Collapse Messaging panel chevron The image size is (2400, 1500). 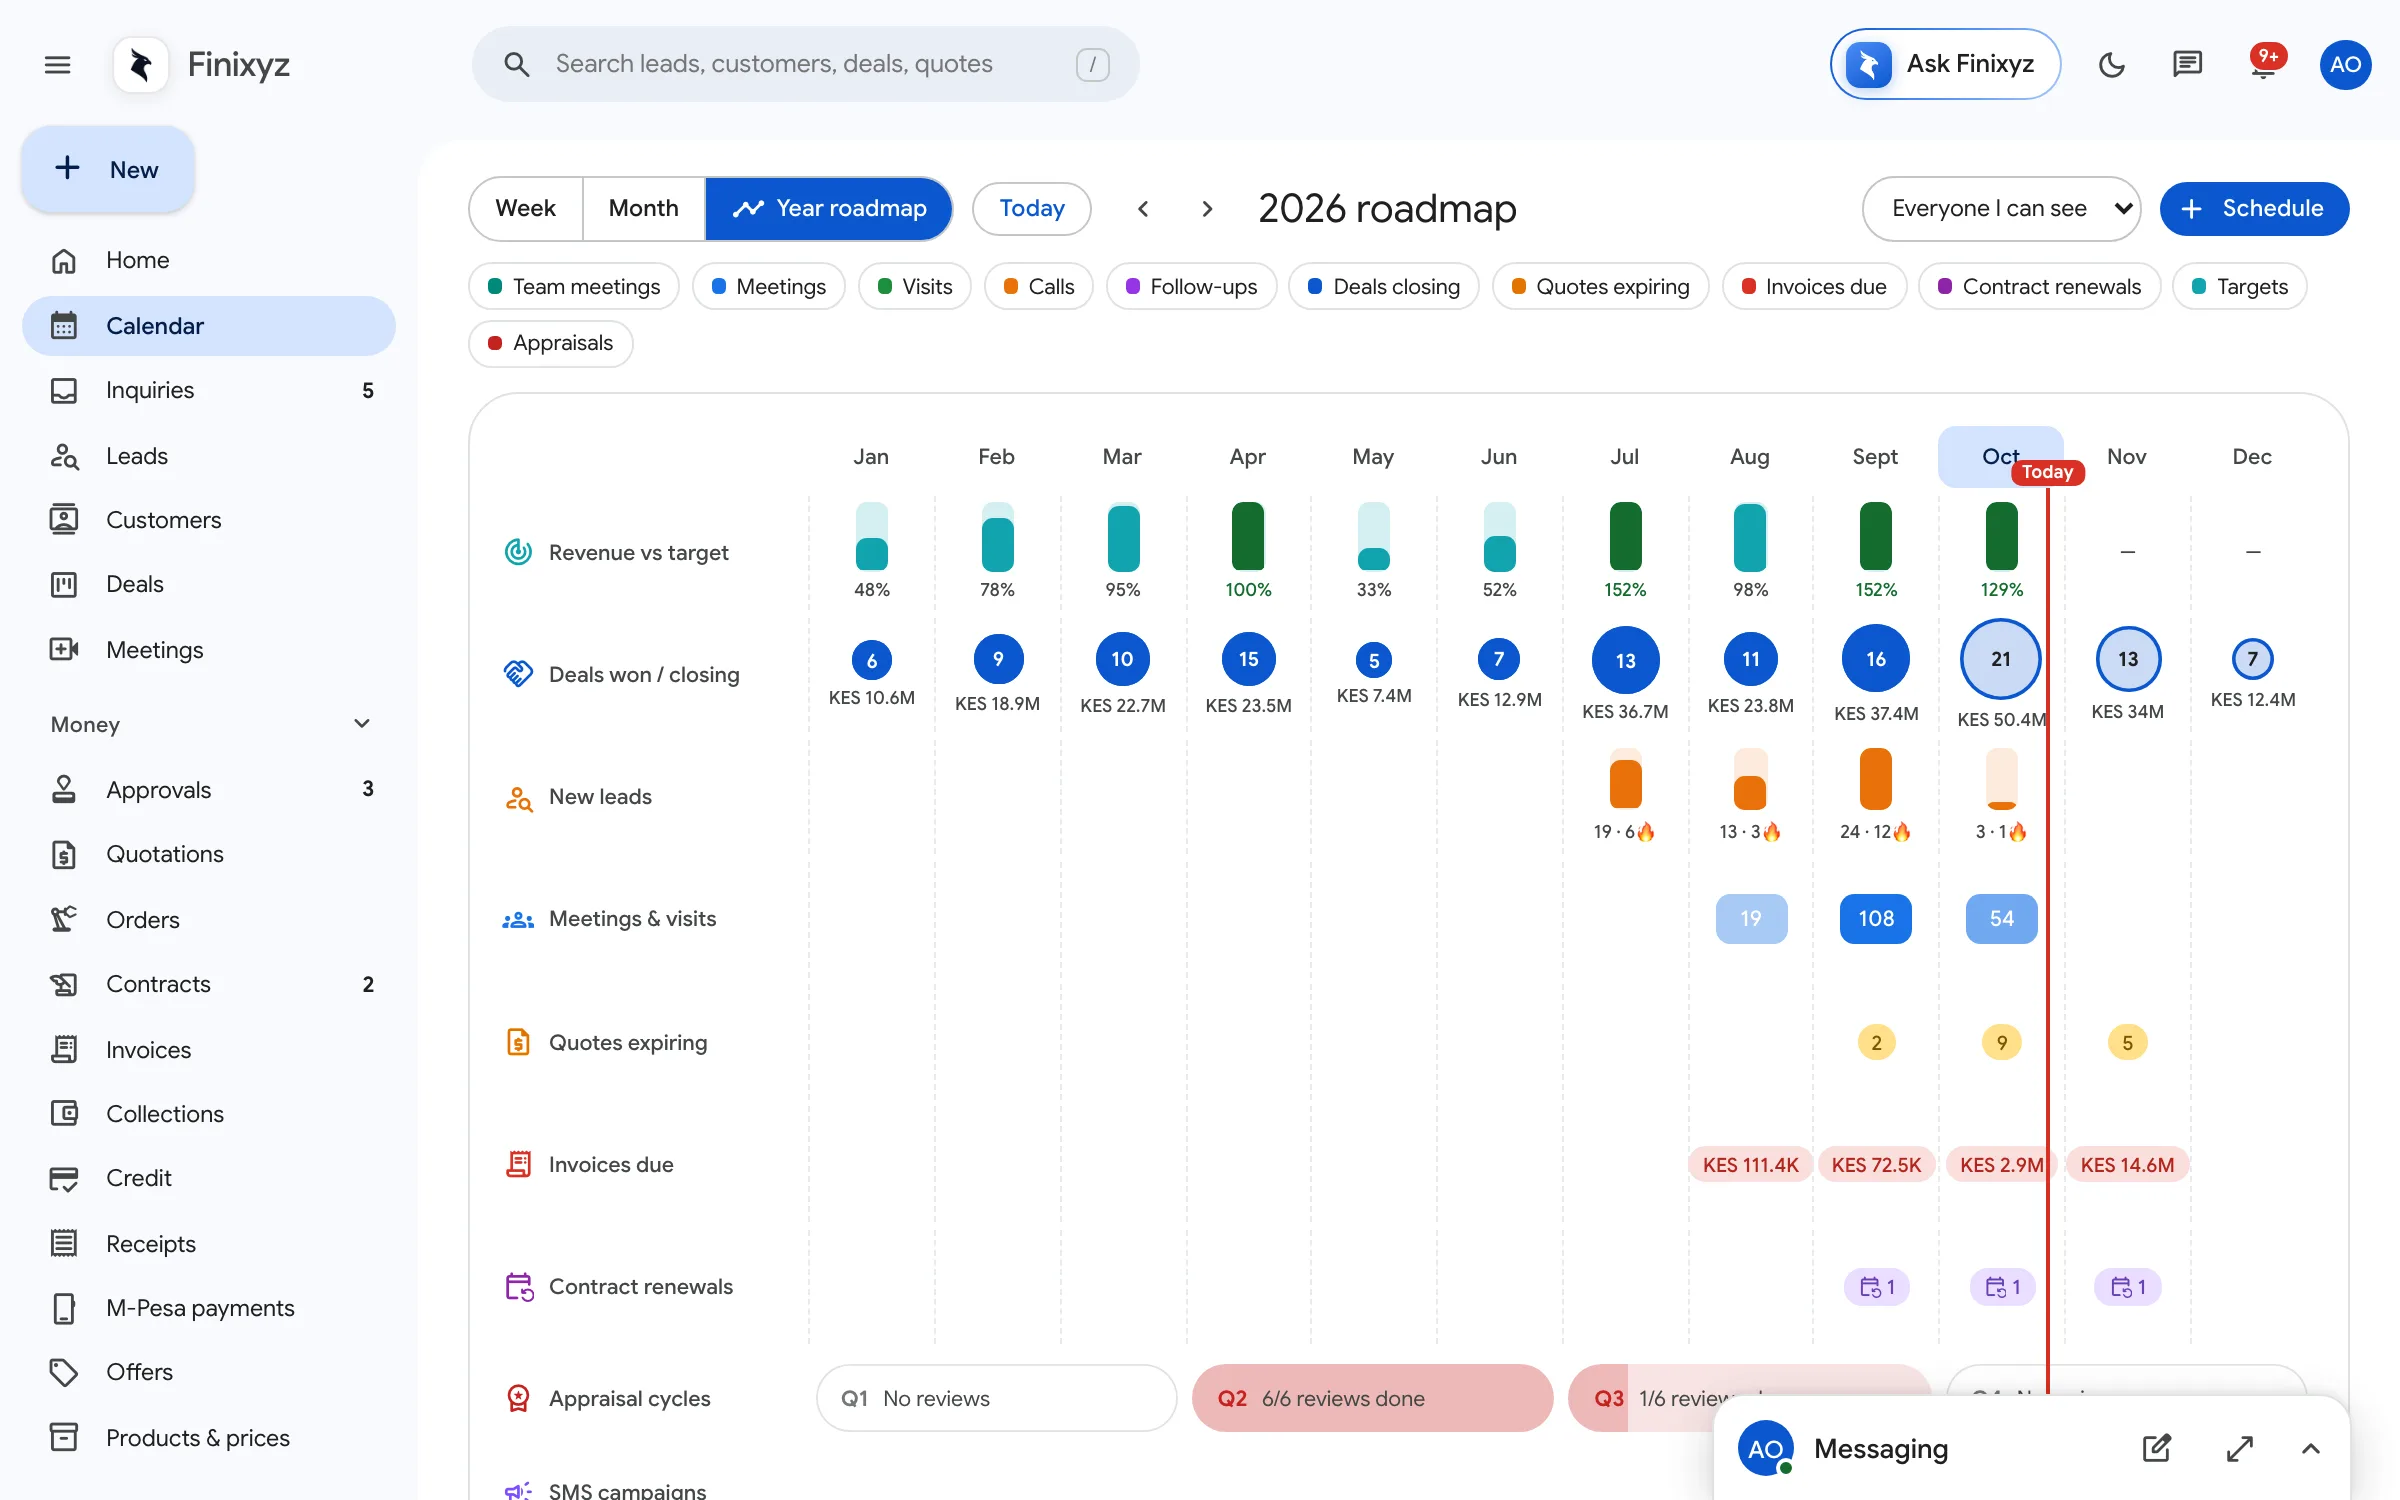[x=2310, y=1448]
